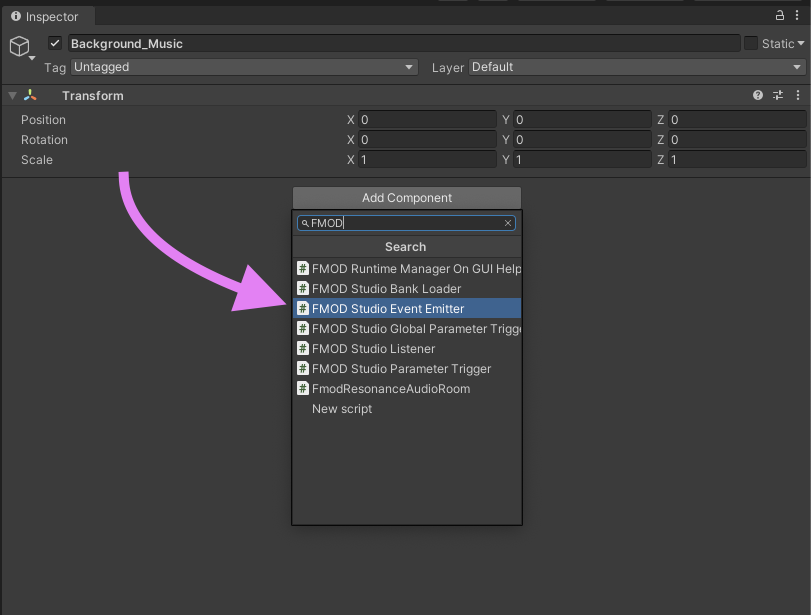Open the Tag dropdown showing Untagged

coord(244,67)
